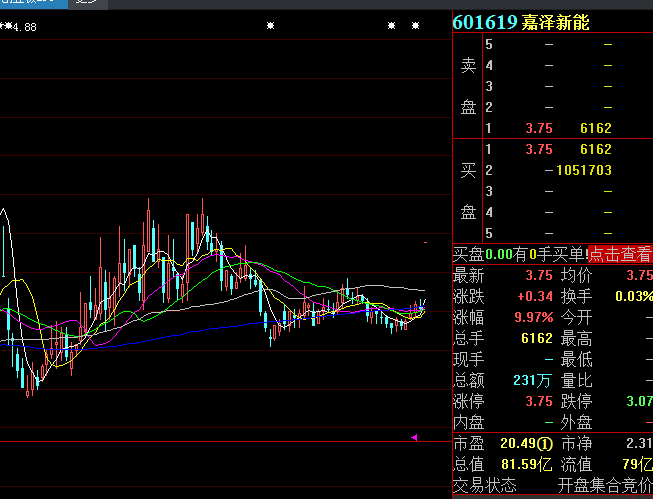Click the 点击查看 red button
The image size is (653, 499).
[x=620, y=254]
